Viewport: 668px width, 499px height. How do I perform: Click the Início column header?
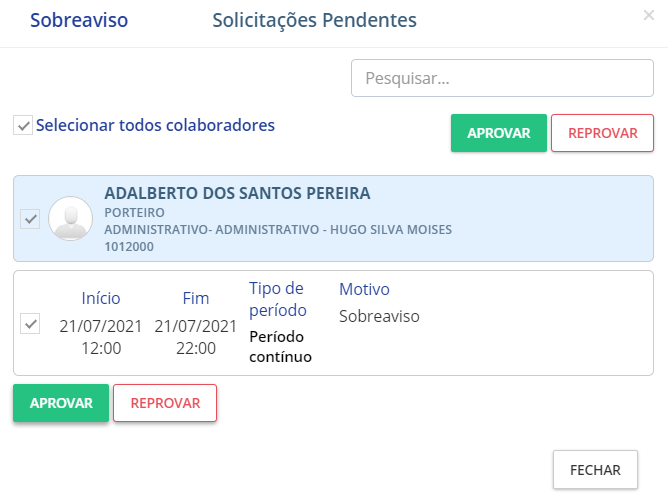pyautogui.click(x=101, y=298)
